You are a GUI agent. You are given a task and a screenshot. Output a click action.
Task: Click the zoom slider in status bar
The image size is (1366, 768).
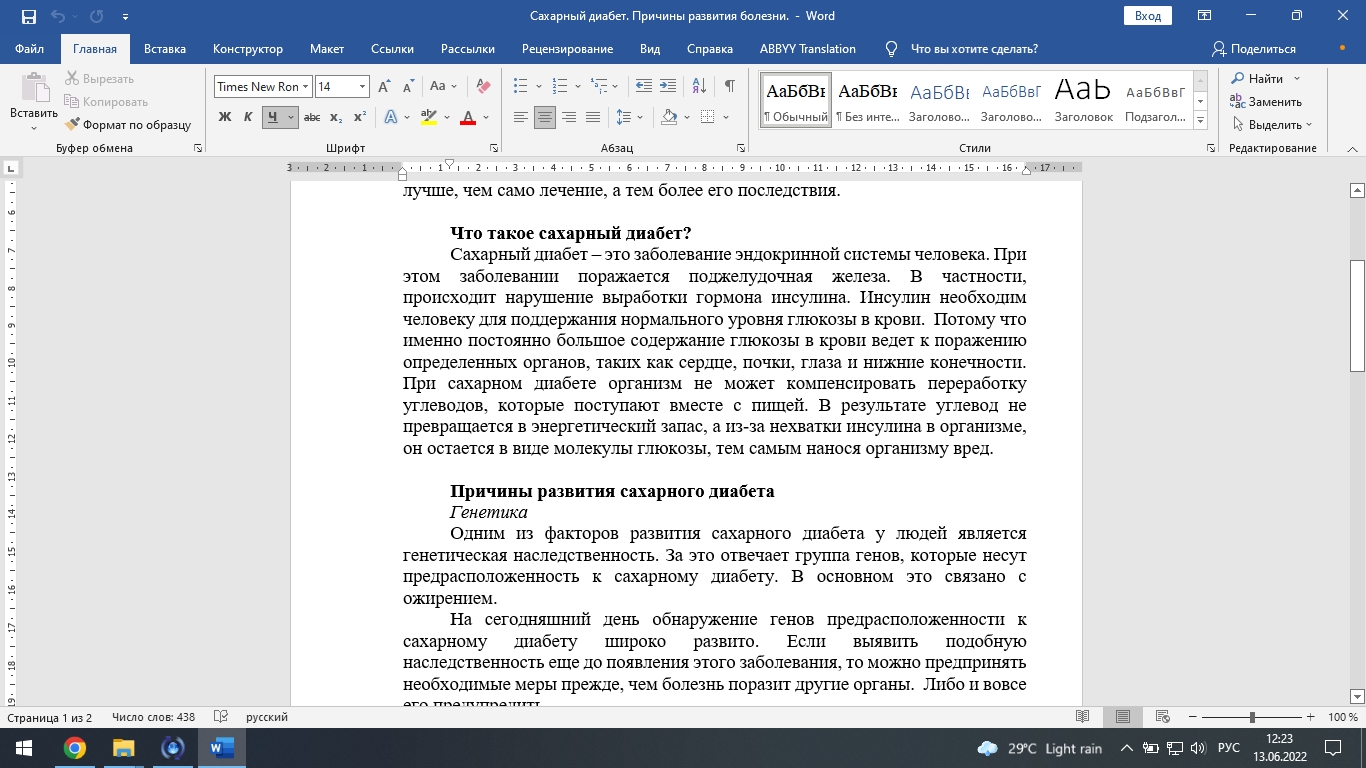1253,717
